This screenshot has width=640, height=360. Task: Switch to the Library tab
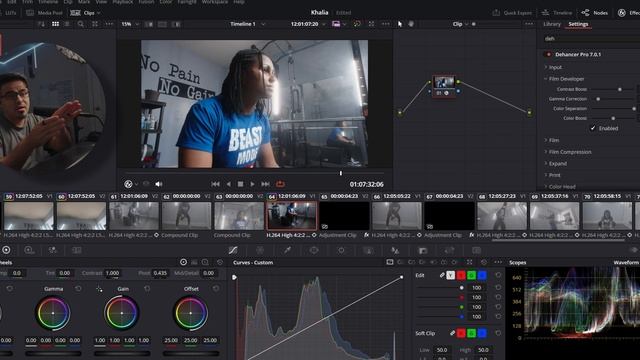click(552, 24)
